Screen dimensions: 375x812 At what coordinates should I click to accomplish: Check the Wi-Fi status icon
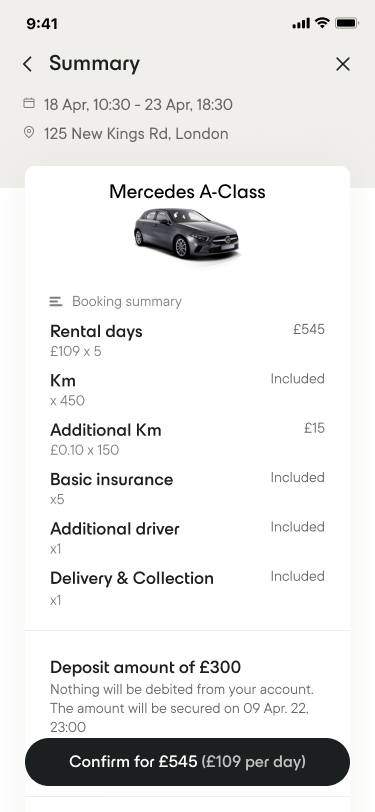tap(322, 23)
